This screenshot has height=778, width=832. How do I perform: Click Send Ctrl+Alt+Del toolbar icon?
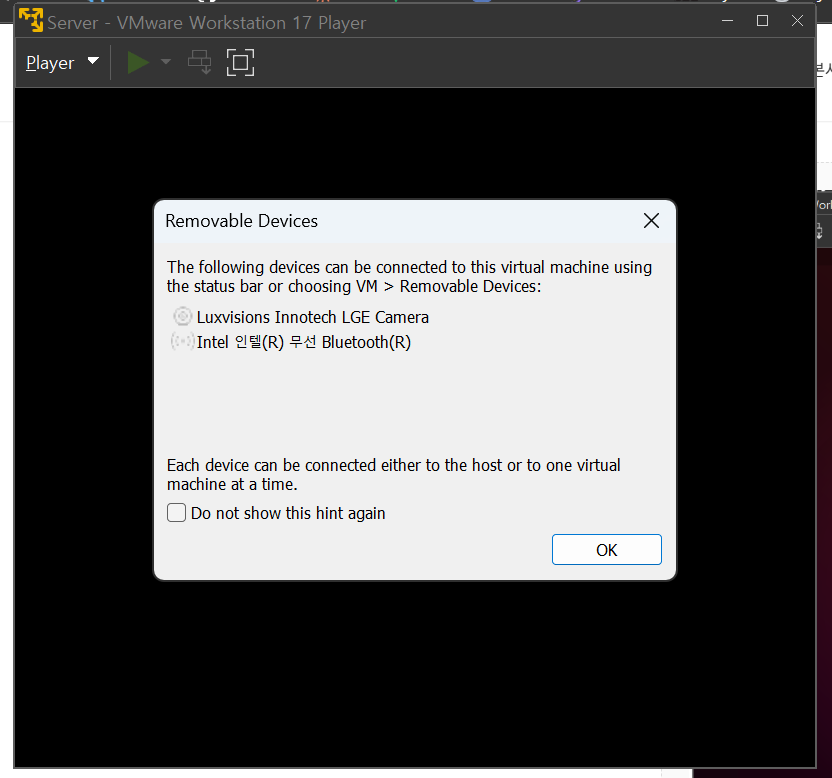pyautogui.click(x=200, y=63)
